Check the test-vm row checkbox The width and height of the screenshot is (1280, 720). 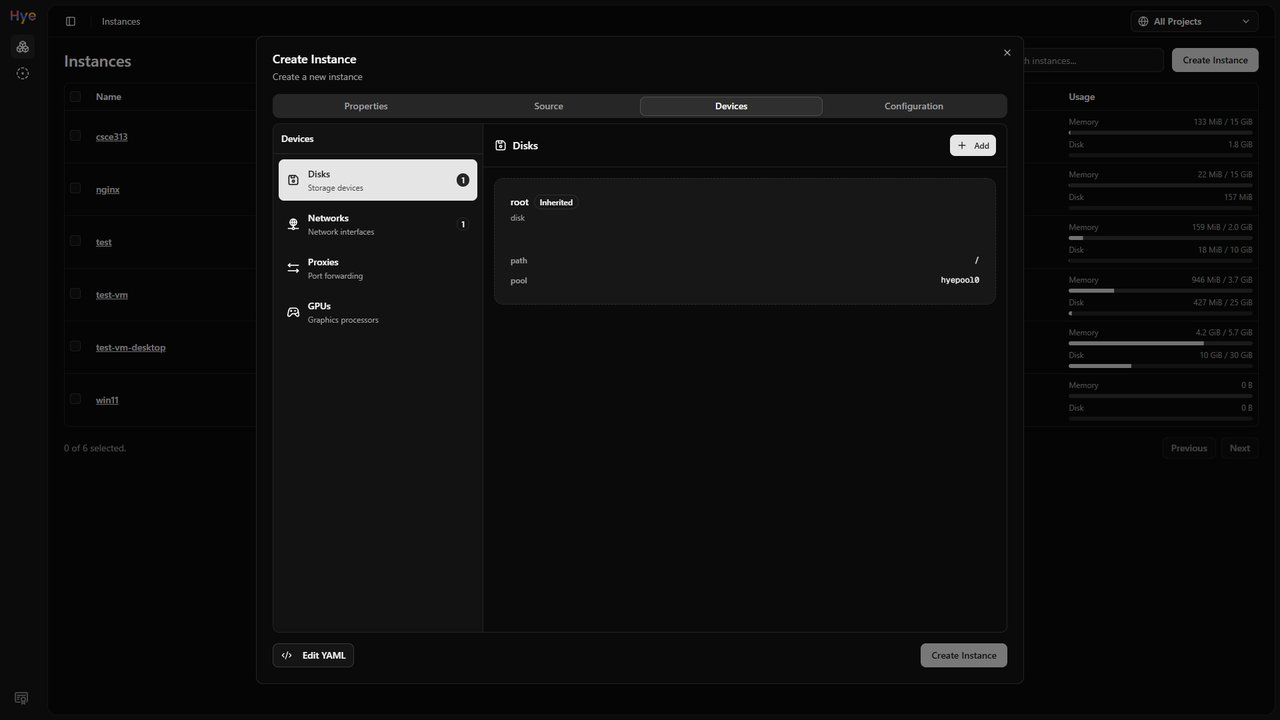[x=75, y=293]
